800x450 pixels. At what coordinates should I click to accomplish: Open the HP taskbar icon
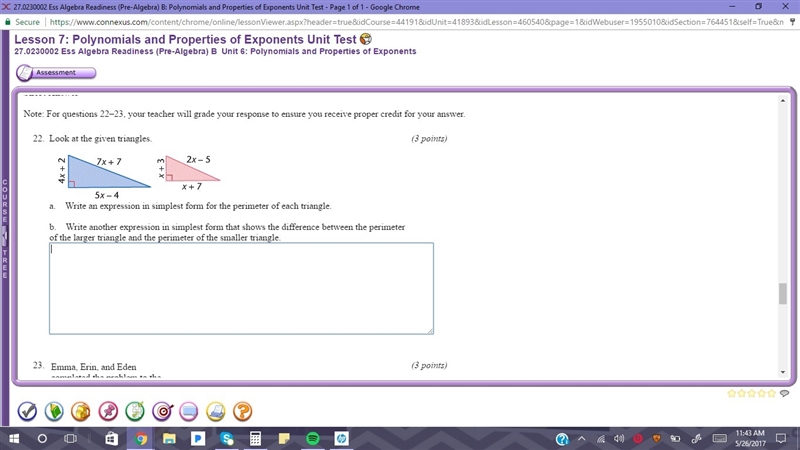click(341, 439)
